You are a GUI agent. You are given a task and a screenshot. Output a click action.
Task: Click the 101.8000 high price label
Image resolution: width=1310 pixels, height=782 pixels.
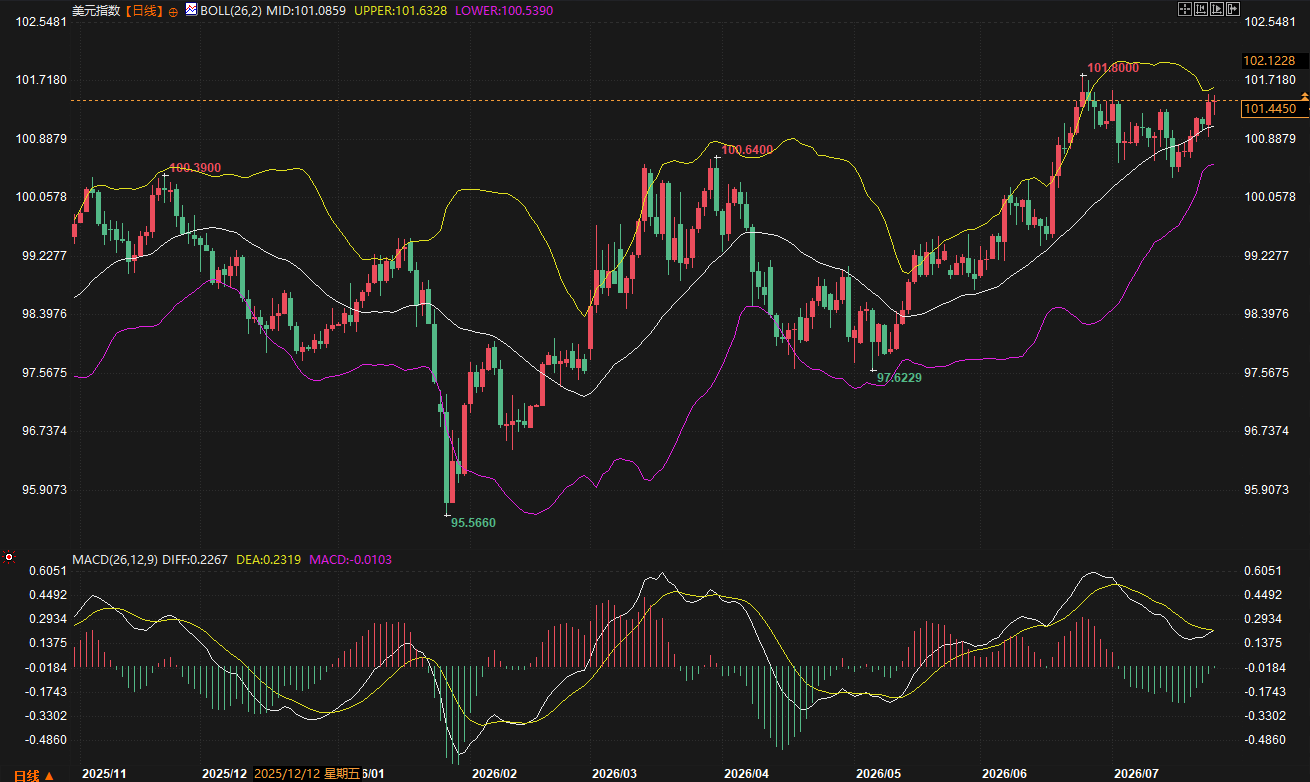(1113, 68)
